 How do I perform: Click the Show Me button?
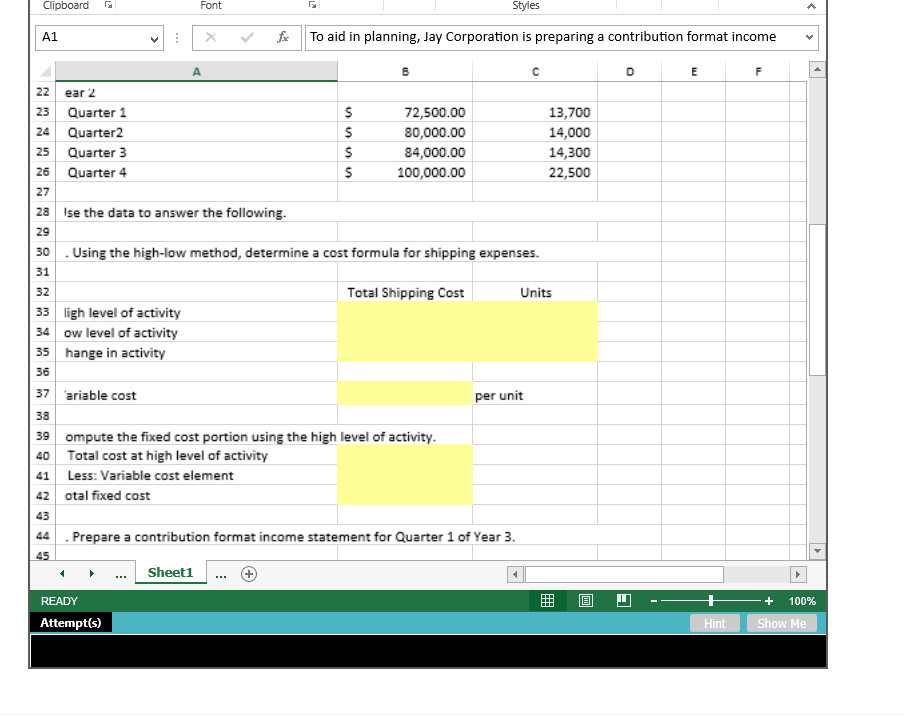(x=781, y=622)
